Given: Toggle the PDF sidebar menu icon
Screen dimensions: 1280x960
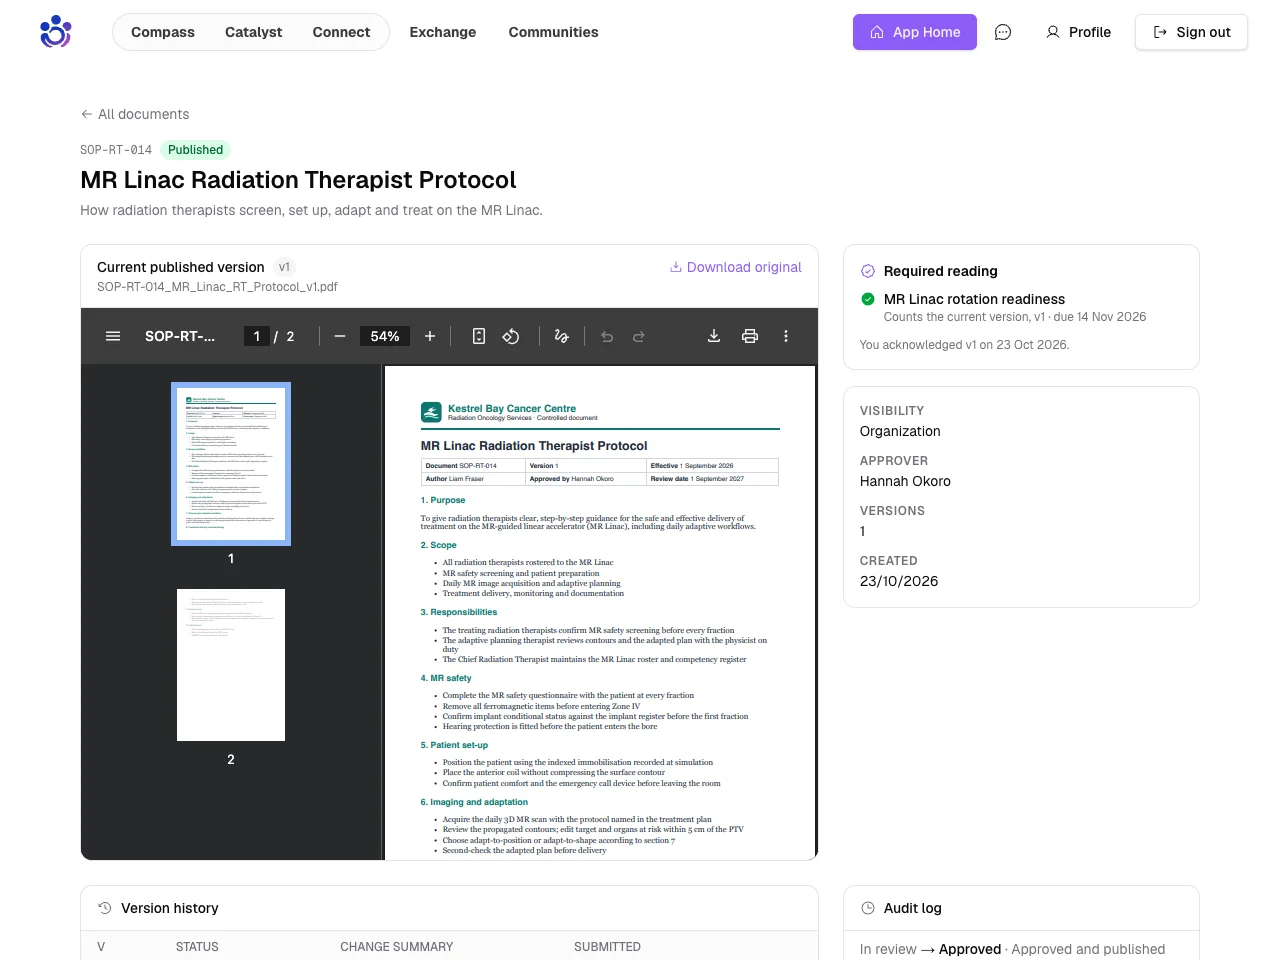Looking at the screenshot, I should point(113,336).
